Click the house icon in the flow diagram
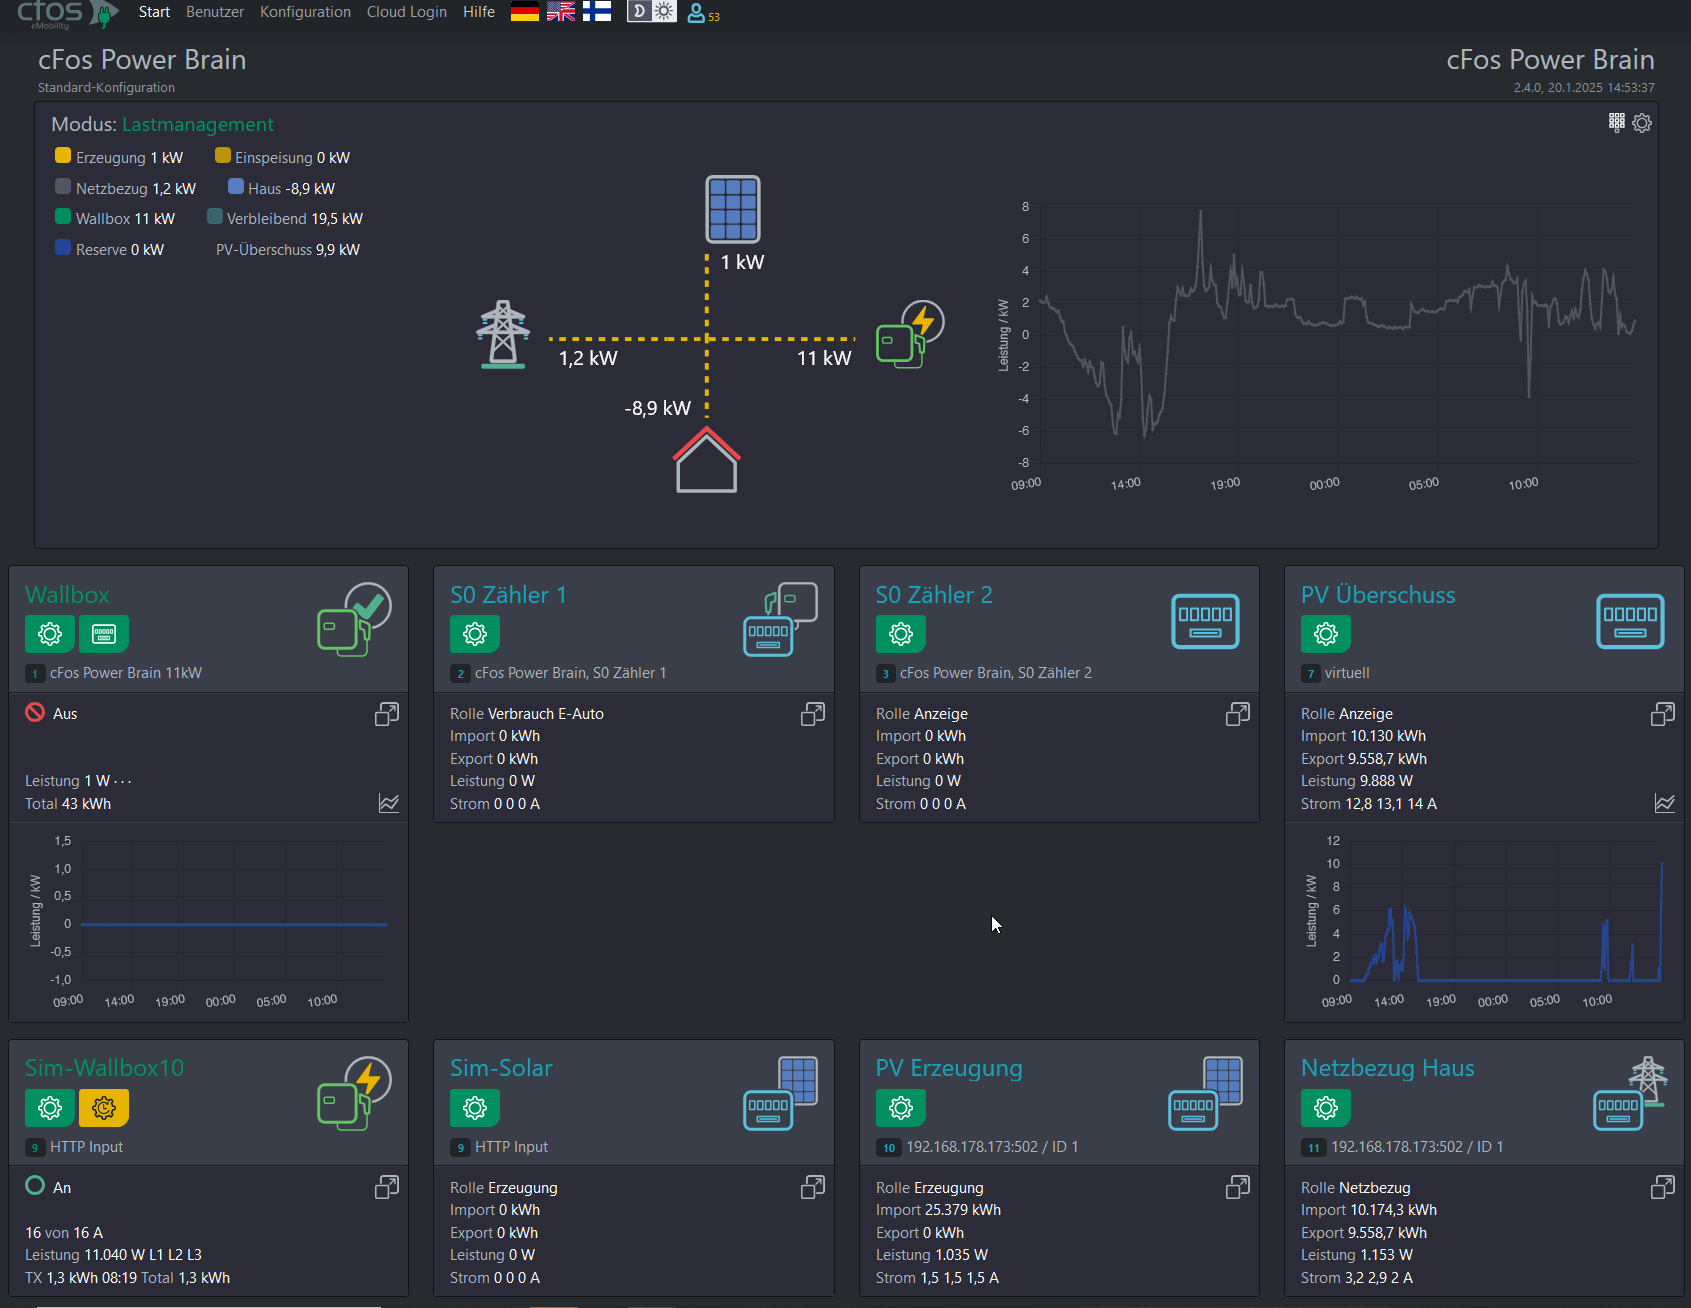Viewport: 1691px width, 1308px height. pyautogui.click(x=707, y=460)
